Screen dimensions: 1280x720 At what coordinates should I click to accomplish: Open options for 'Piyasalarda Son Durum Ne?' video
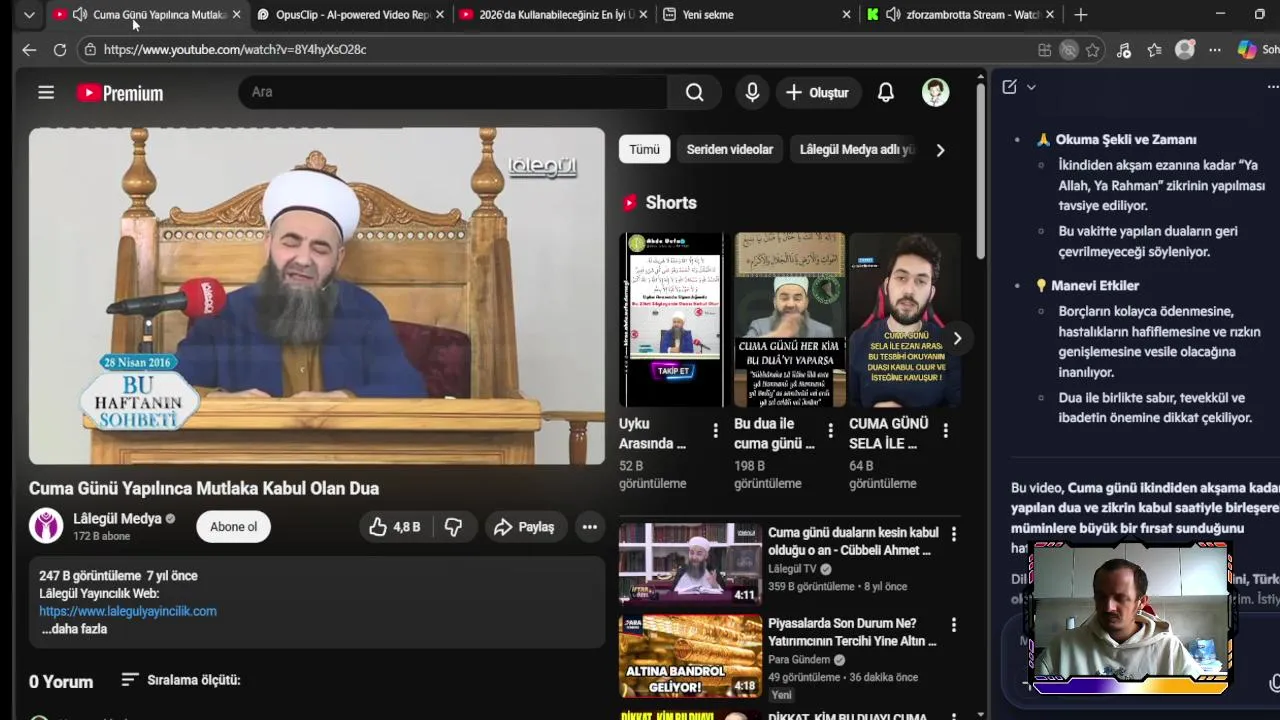click(x=953, y=625)
